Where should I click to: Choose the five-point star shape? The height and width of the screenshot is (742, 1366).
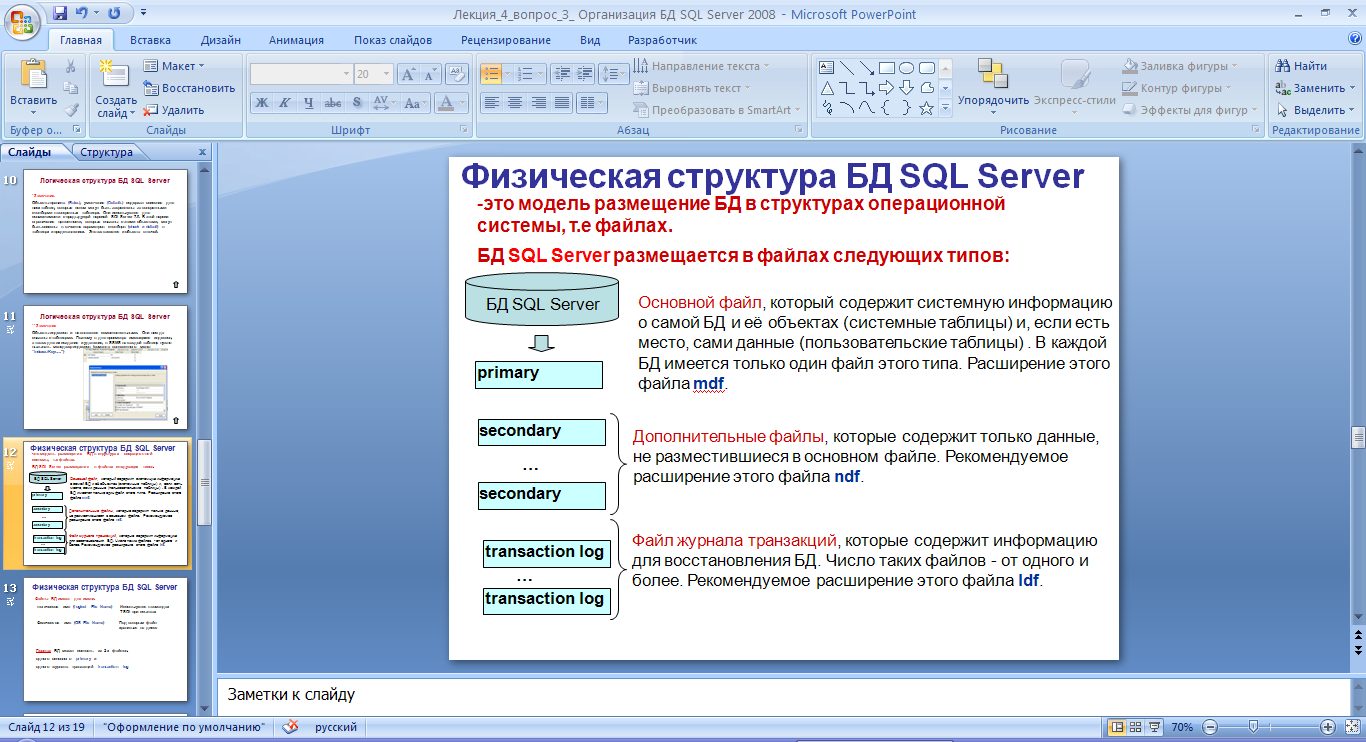point(926,108)
